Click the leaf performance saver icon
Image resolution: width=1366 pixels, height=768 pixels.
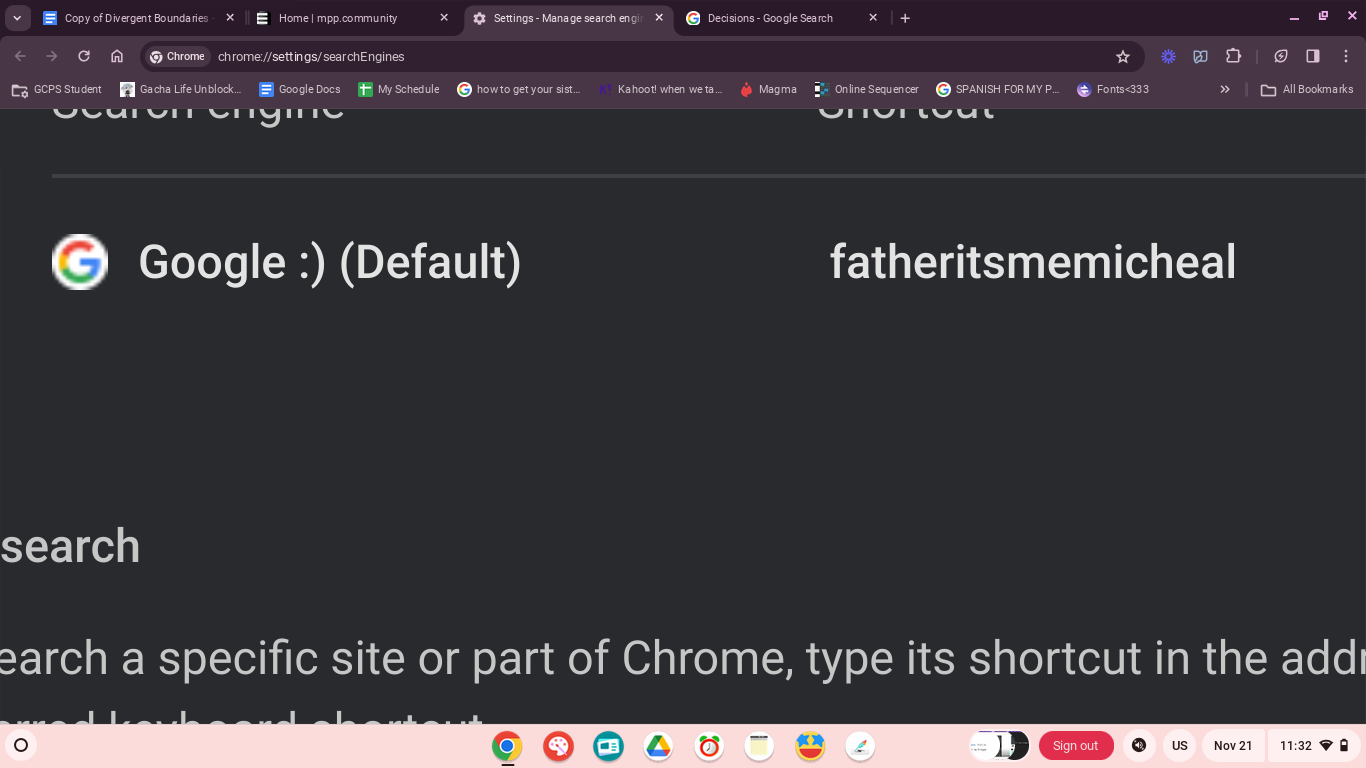pyautogui.click(x=1281, y=56)
